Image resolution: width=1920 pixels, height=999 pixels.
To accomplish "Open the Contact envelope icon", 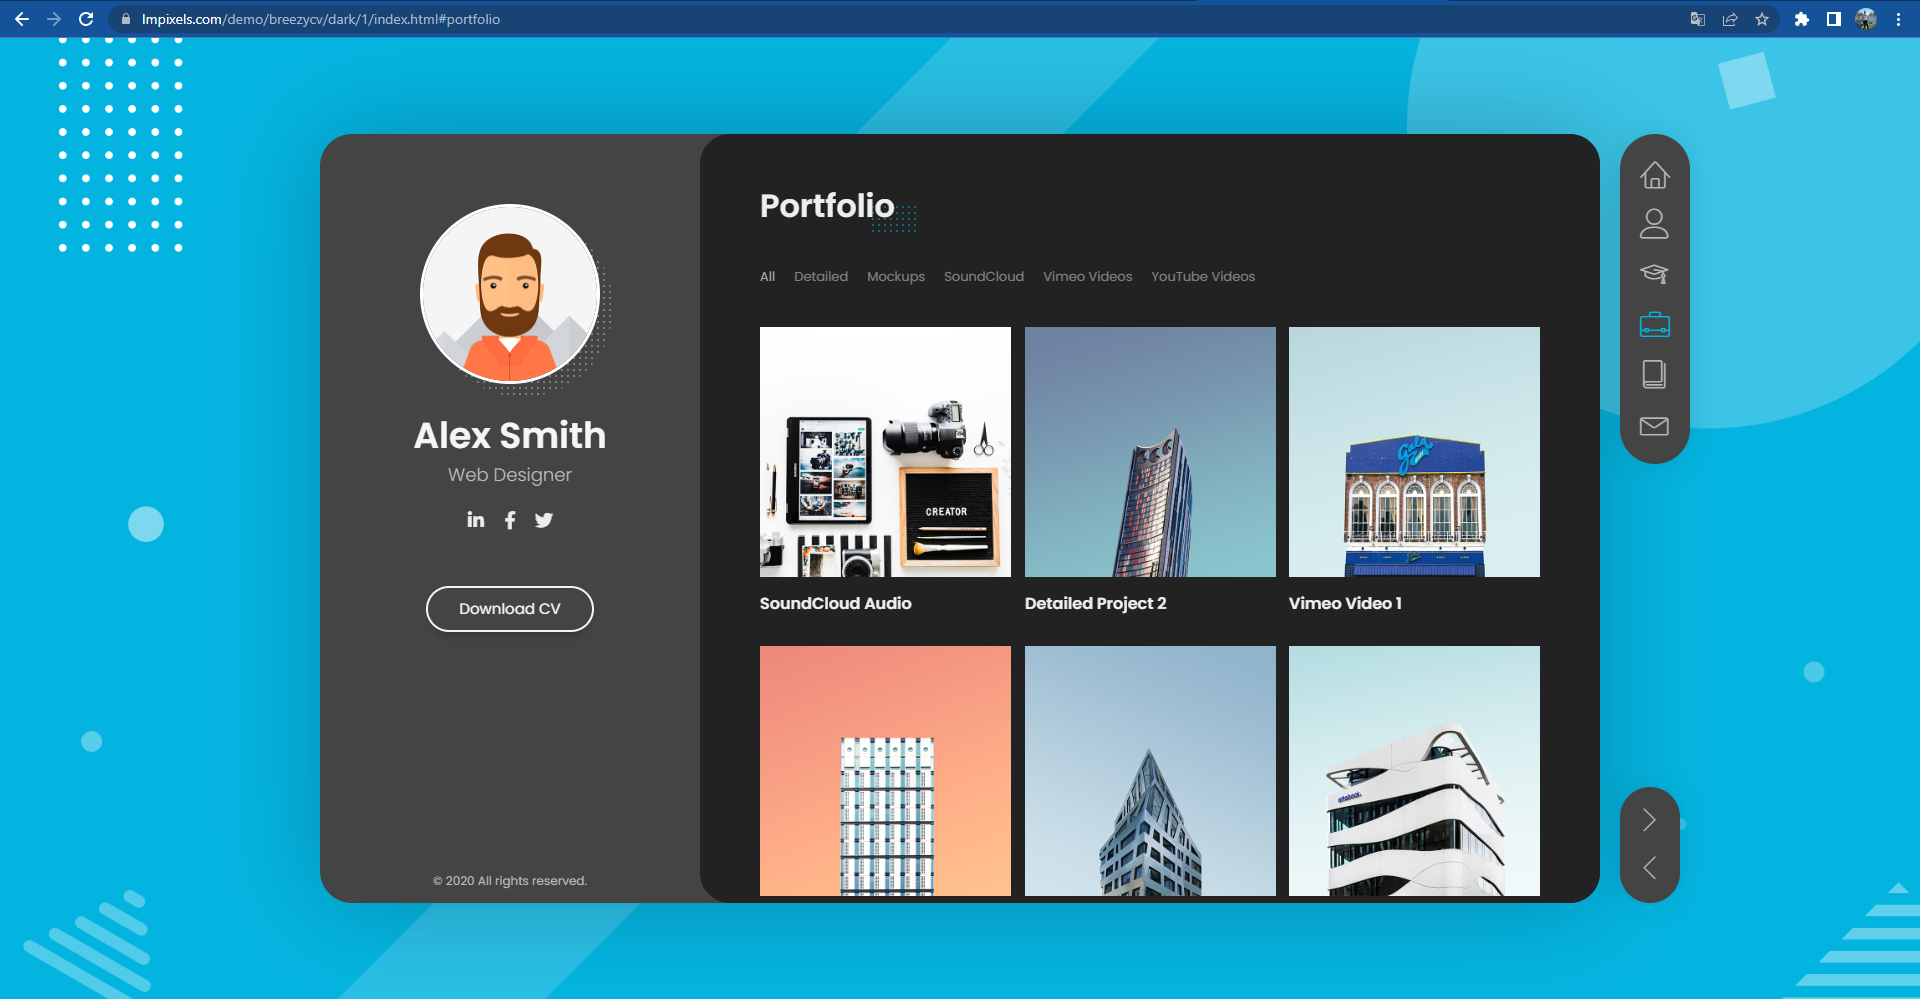I will (1654, 426).
